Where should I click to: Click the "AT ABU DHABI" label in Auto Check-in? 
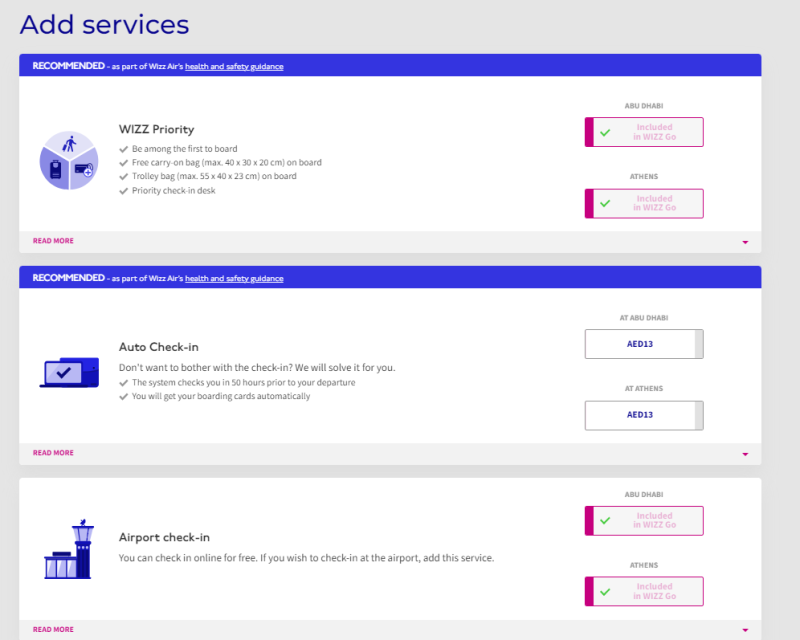point(644,318)
